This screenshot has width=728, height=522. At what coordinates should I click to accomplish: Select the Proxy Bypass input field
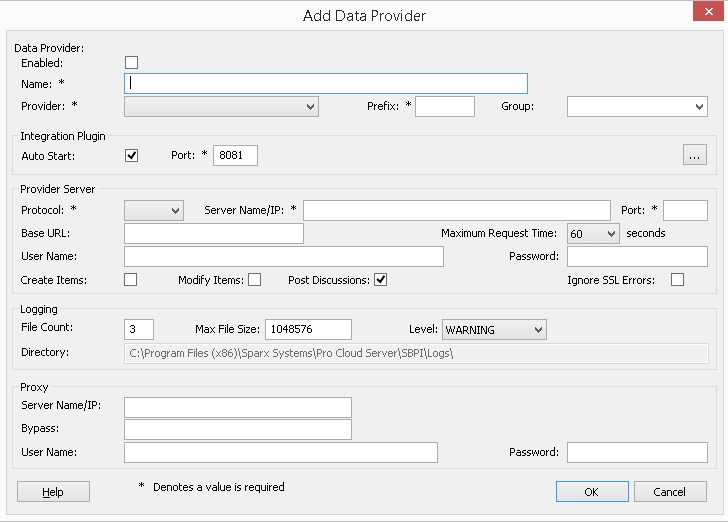[x=238, y=429]
